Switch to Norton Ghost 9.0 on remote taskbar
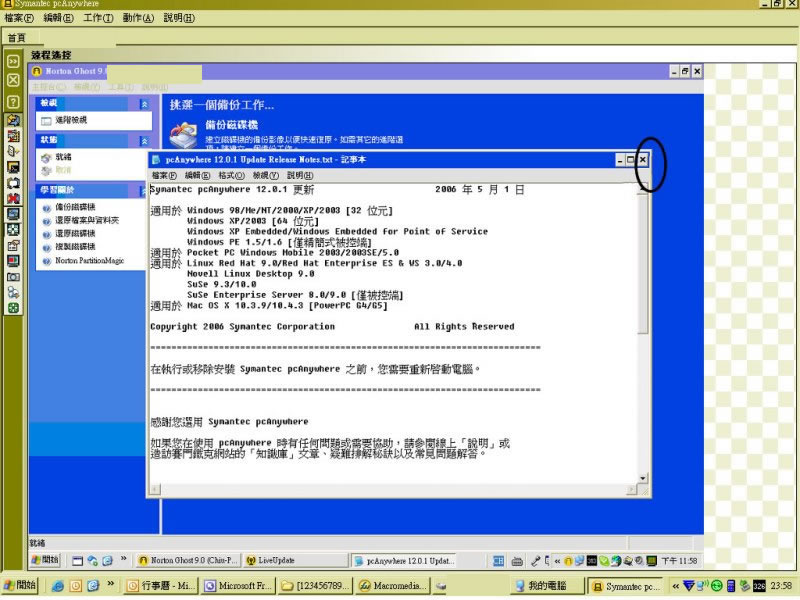The width and height of the screenshot is (800, 600). coord(189,561)
